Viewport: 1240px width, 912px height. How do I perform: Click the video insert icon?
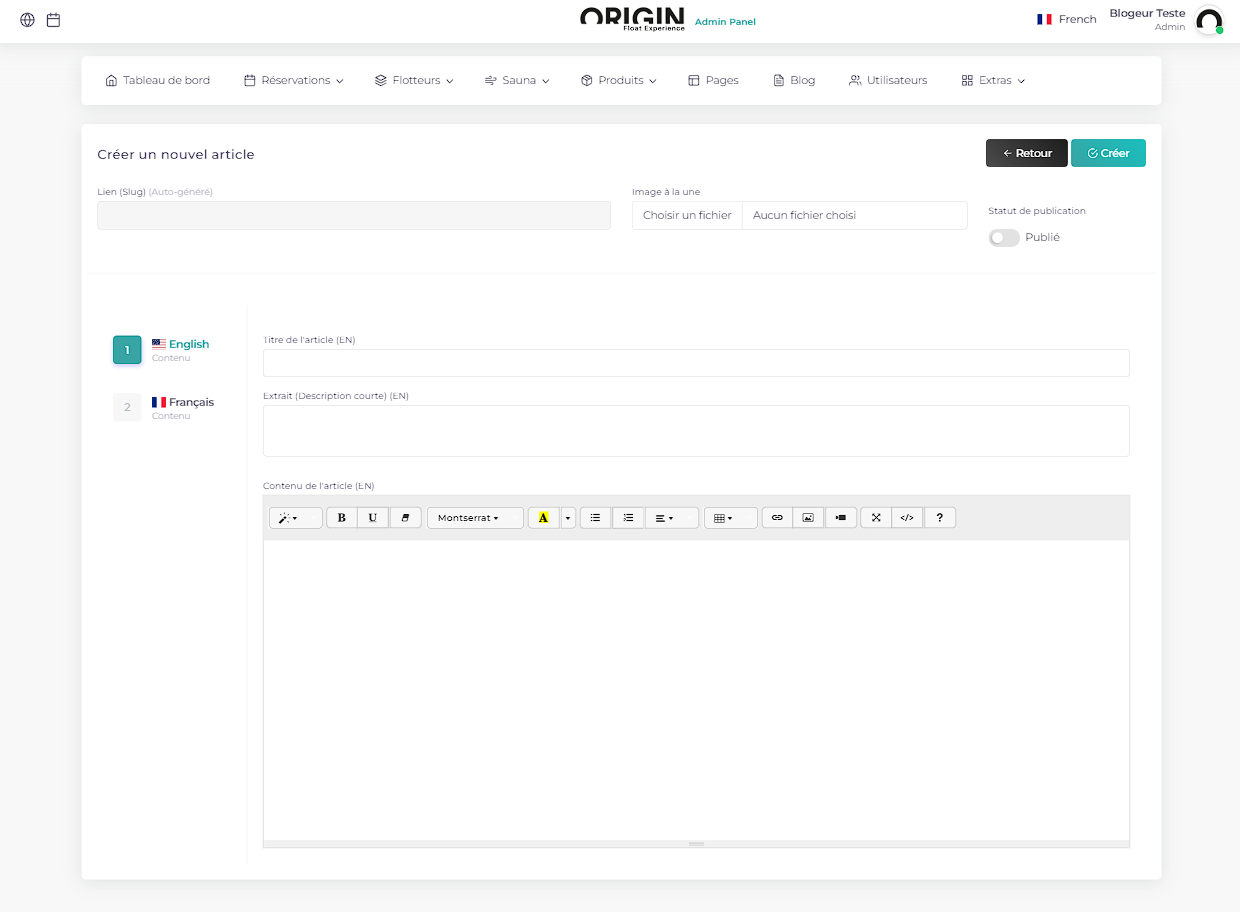tap(841, 518)
